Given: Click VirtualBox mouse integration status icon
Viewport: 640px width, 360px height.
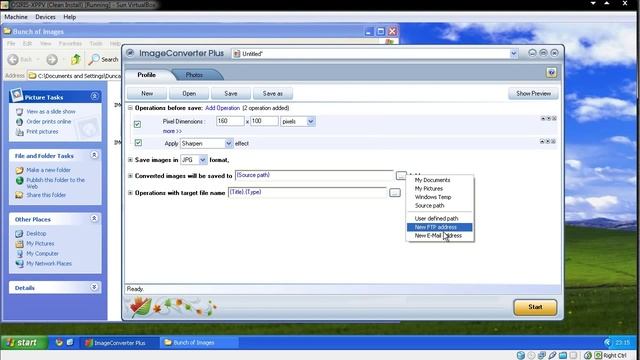Looking at the screenshot, I should (x=588, y=356).
